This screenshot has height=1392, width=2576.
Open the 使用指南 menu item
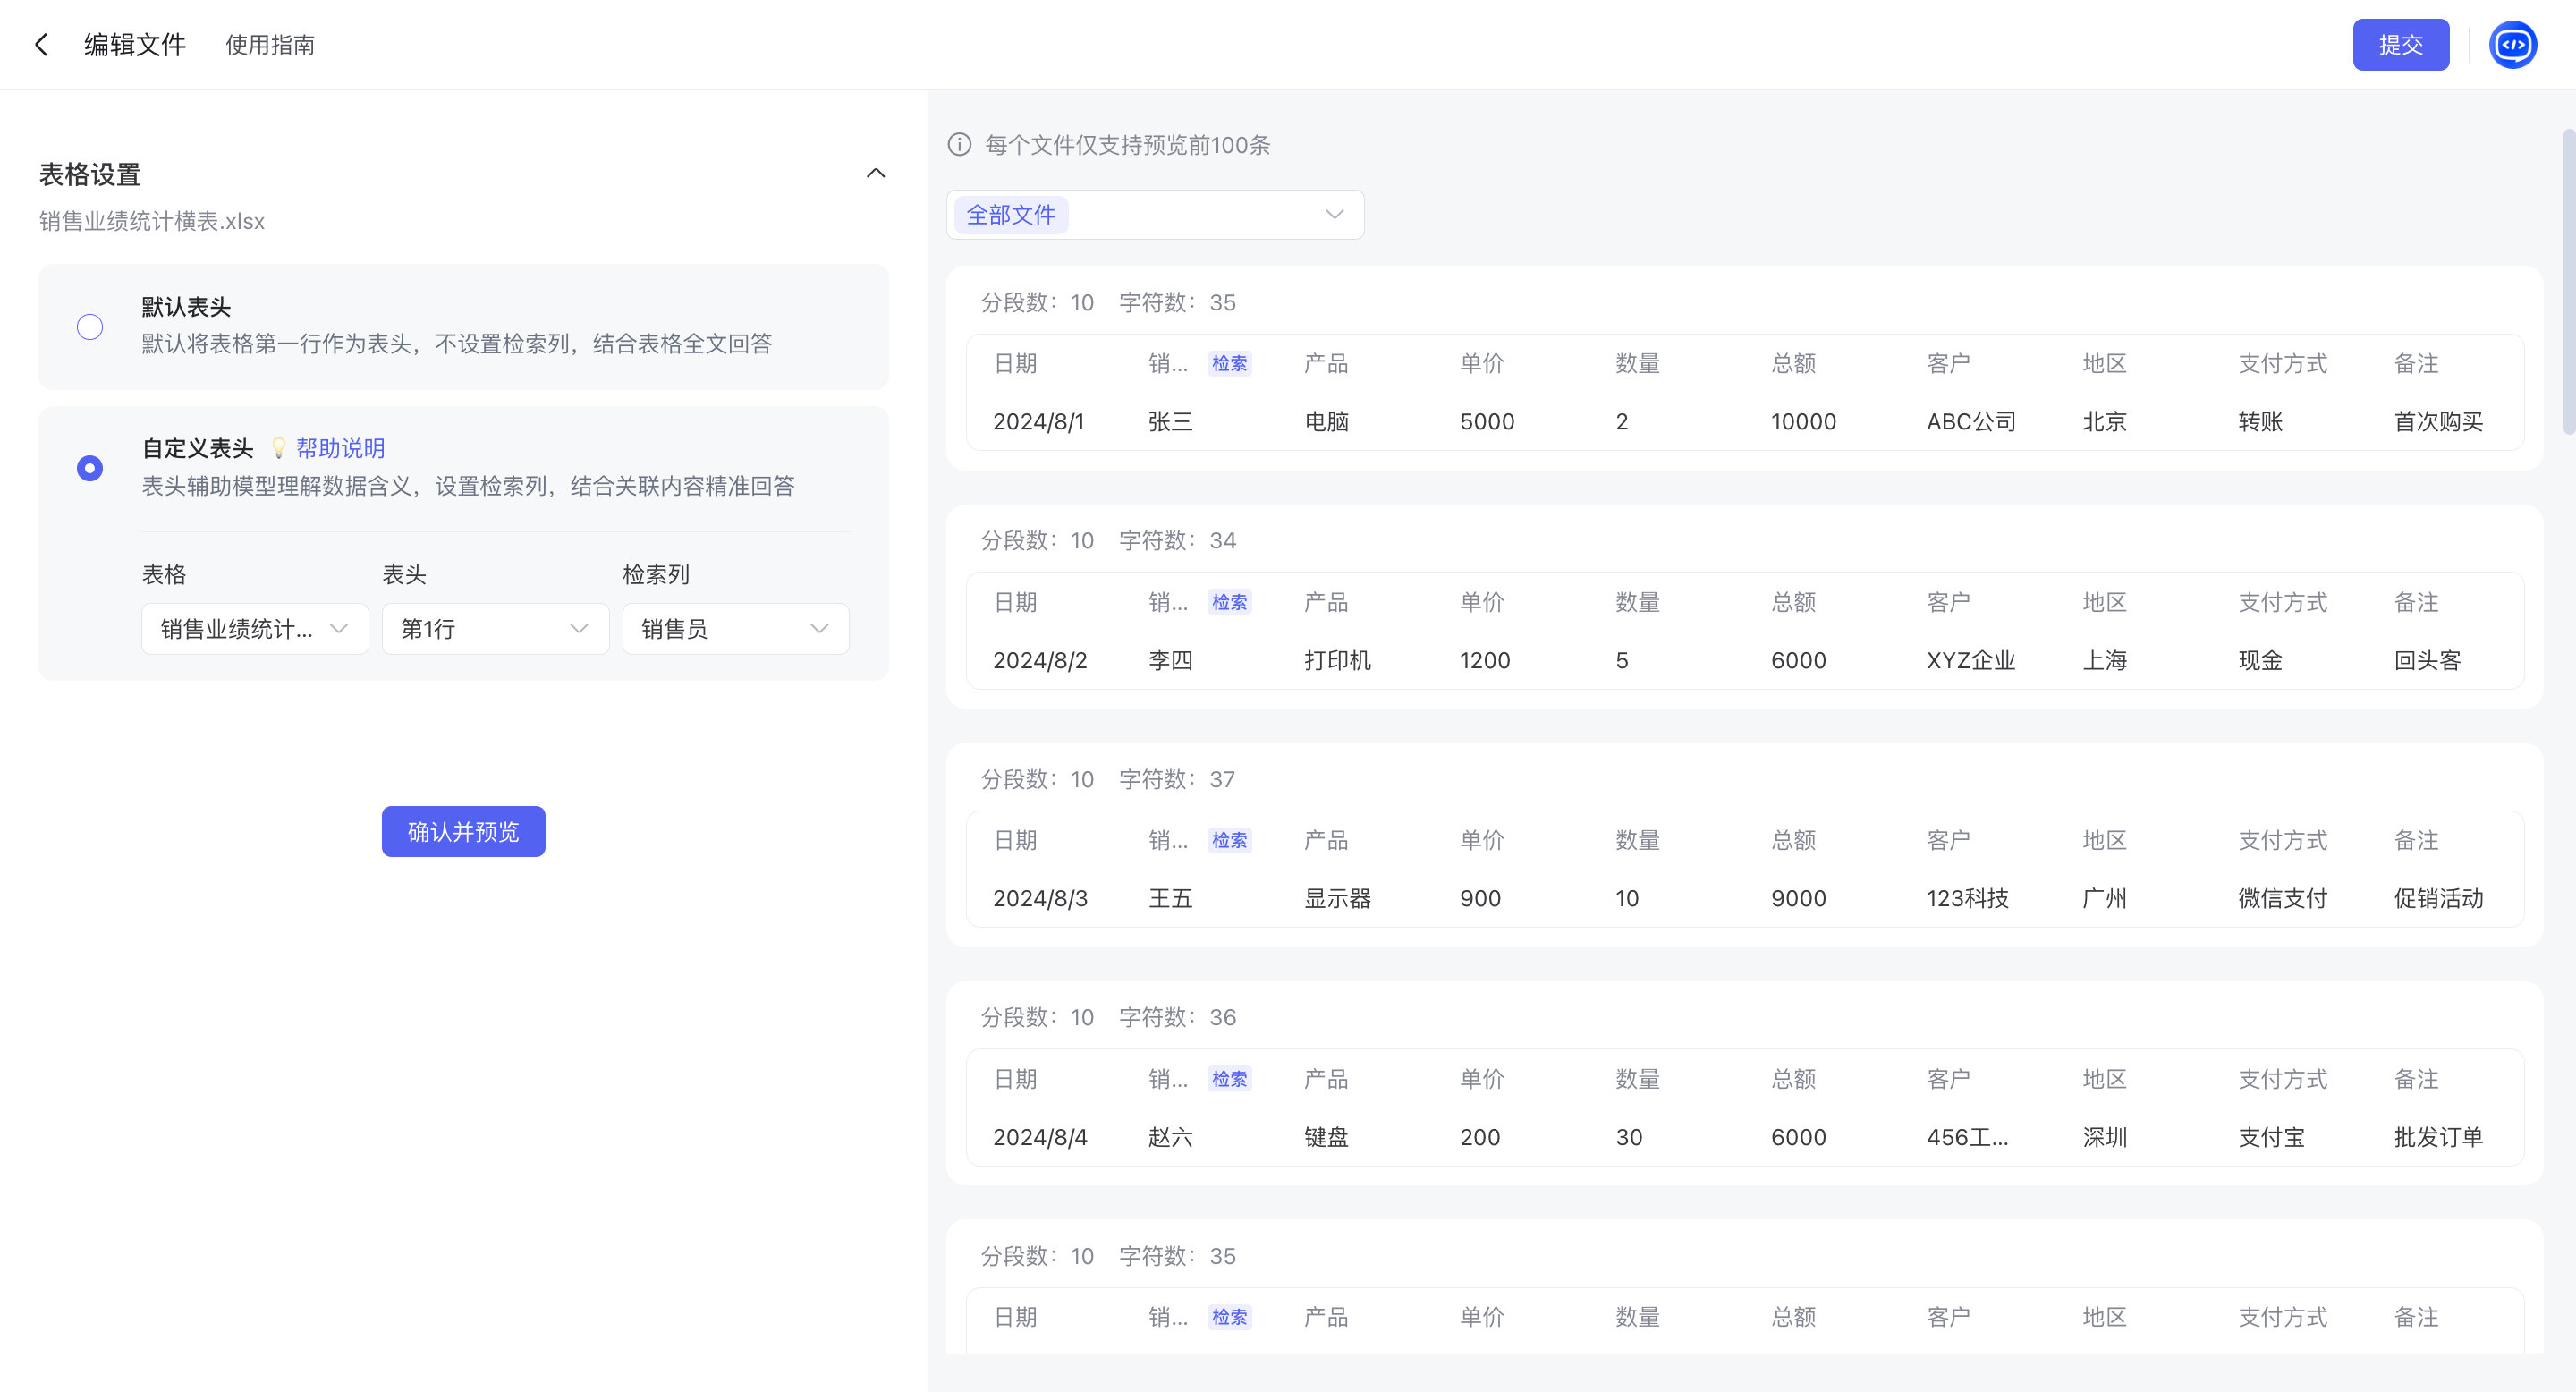click(x=269, y=44)
